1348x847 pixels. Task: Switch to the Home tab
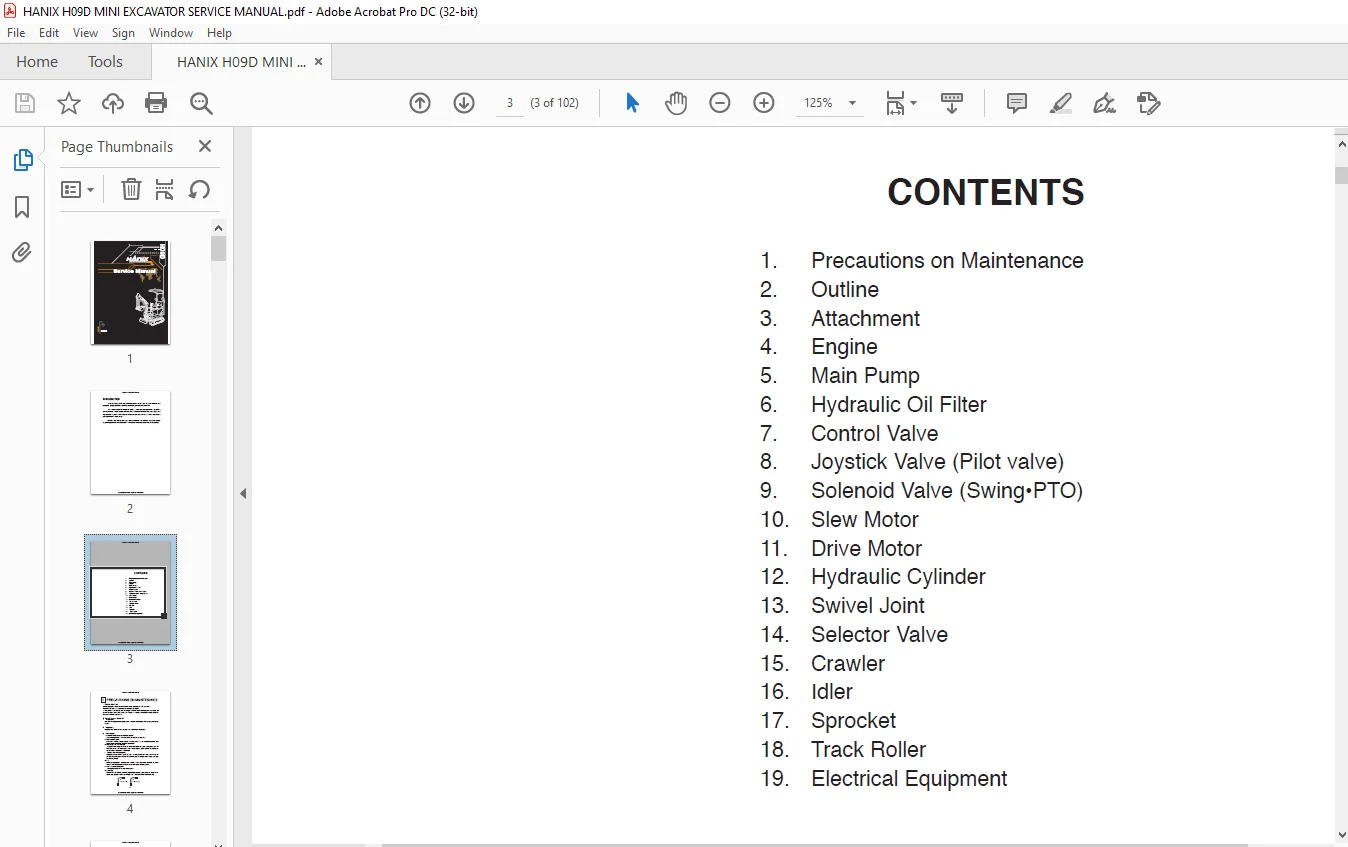pyautogui.click(x=37, y=62)
